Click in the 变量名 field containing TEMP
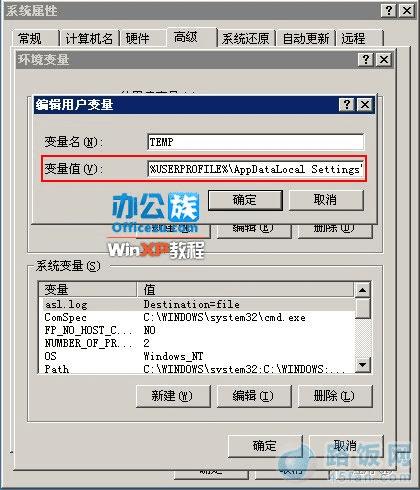420x490 pixels. click(x=255, y=142)
